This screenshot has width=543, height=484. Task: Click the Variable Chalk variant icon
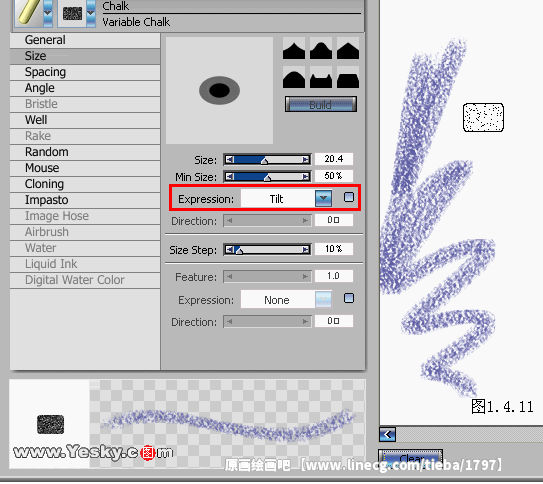tap(72, 14)
